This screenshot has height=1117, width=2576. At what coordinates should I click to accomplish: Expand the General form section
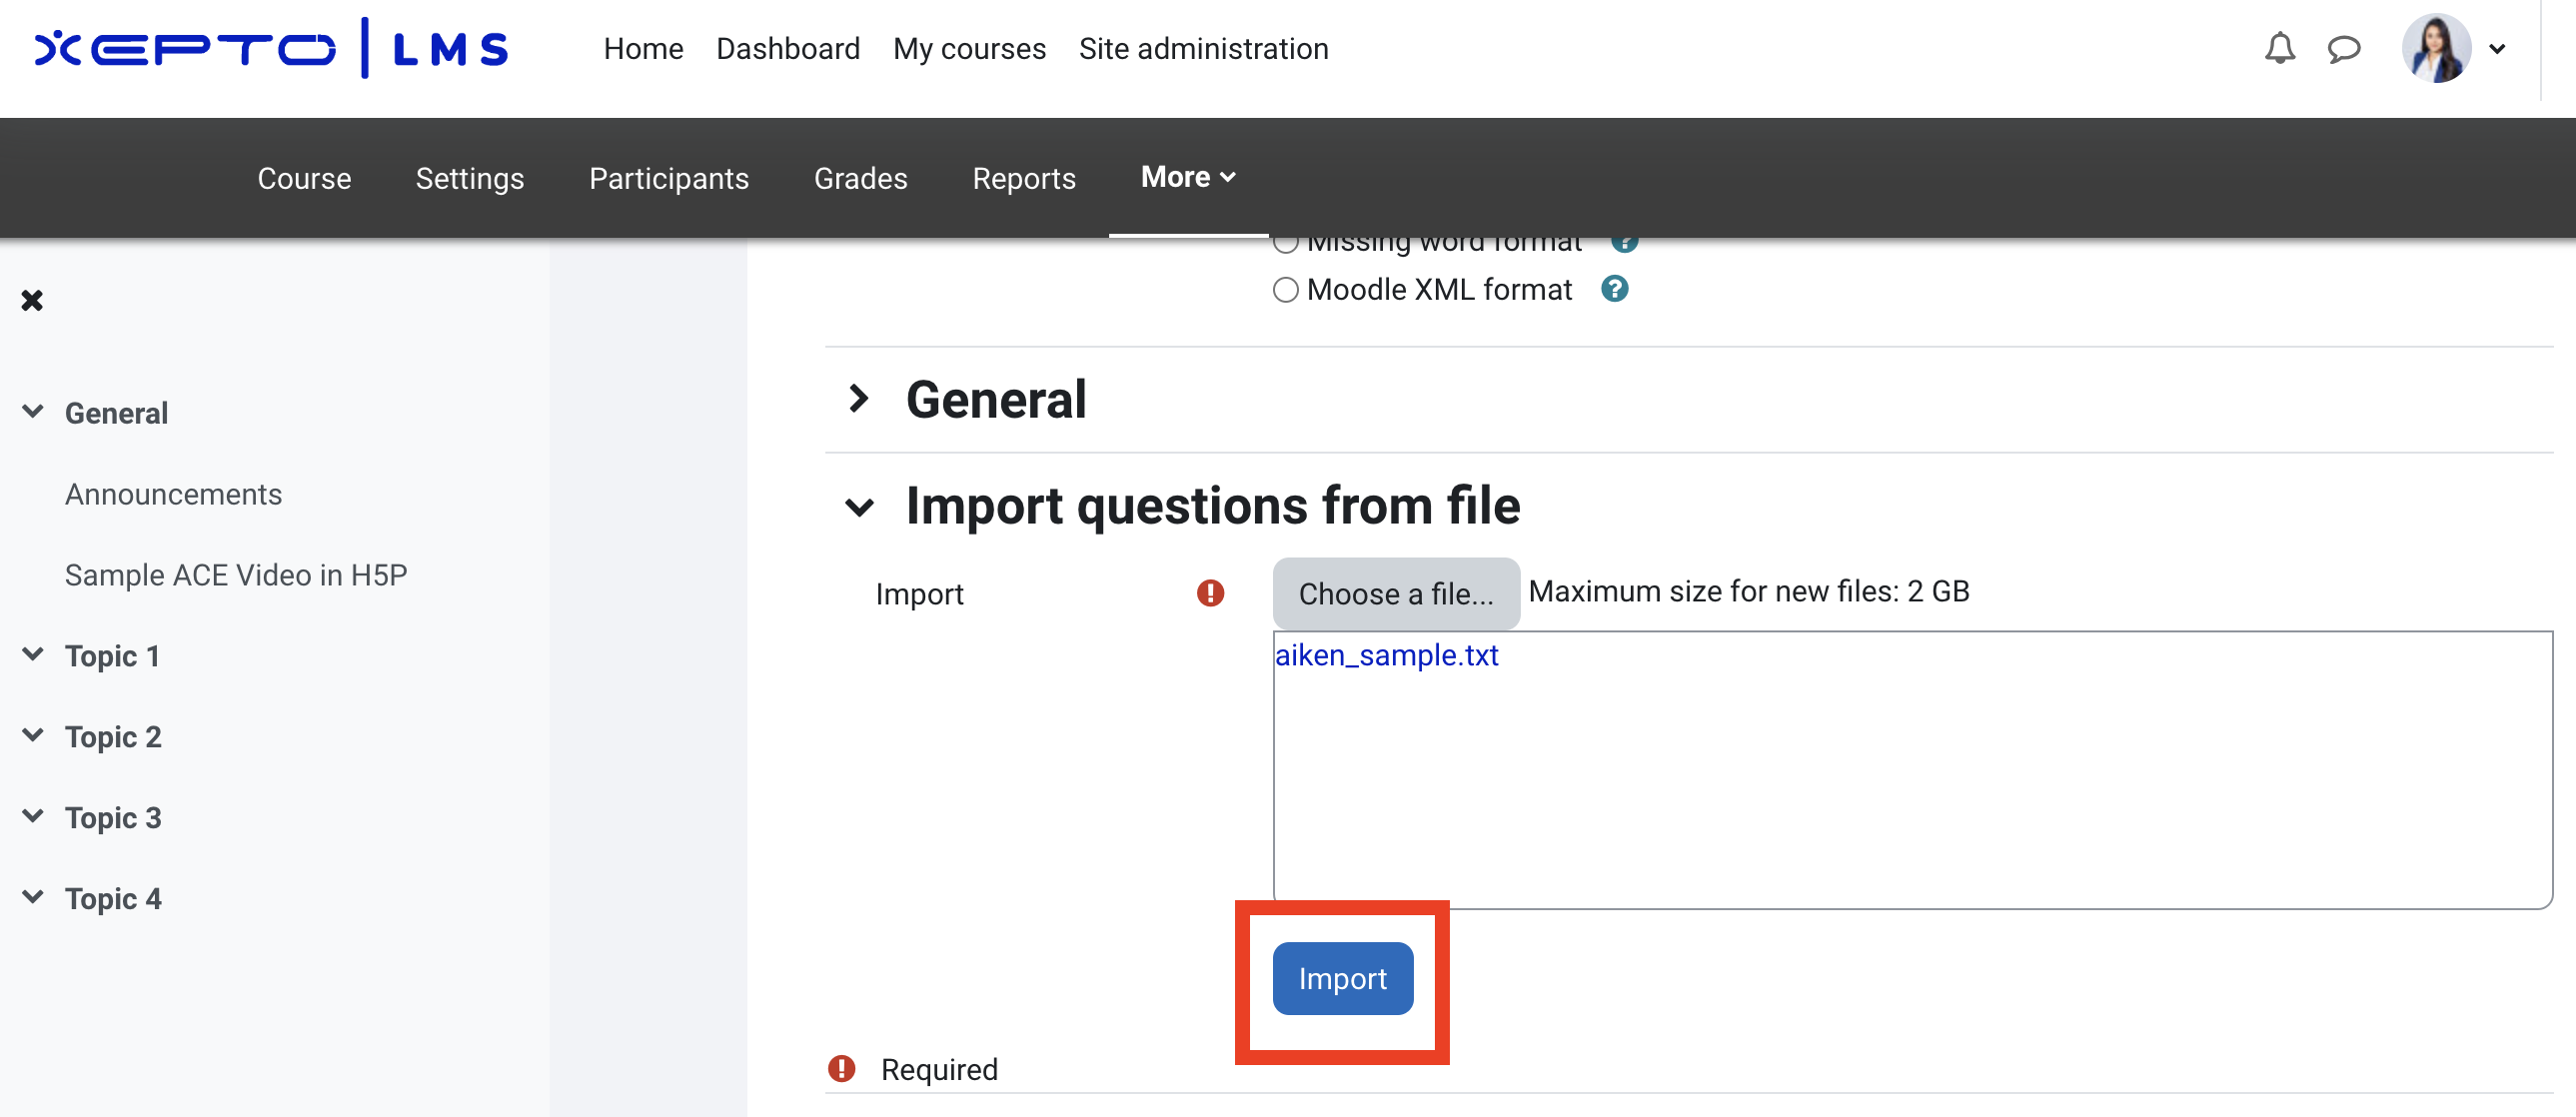tap(858, 399)
